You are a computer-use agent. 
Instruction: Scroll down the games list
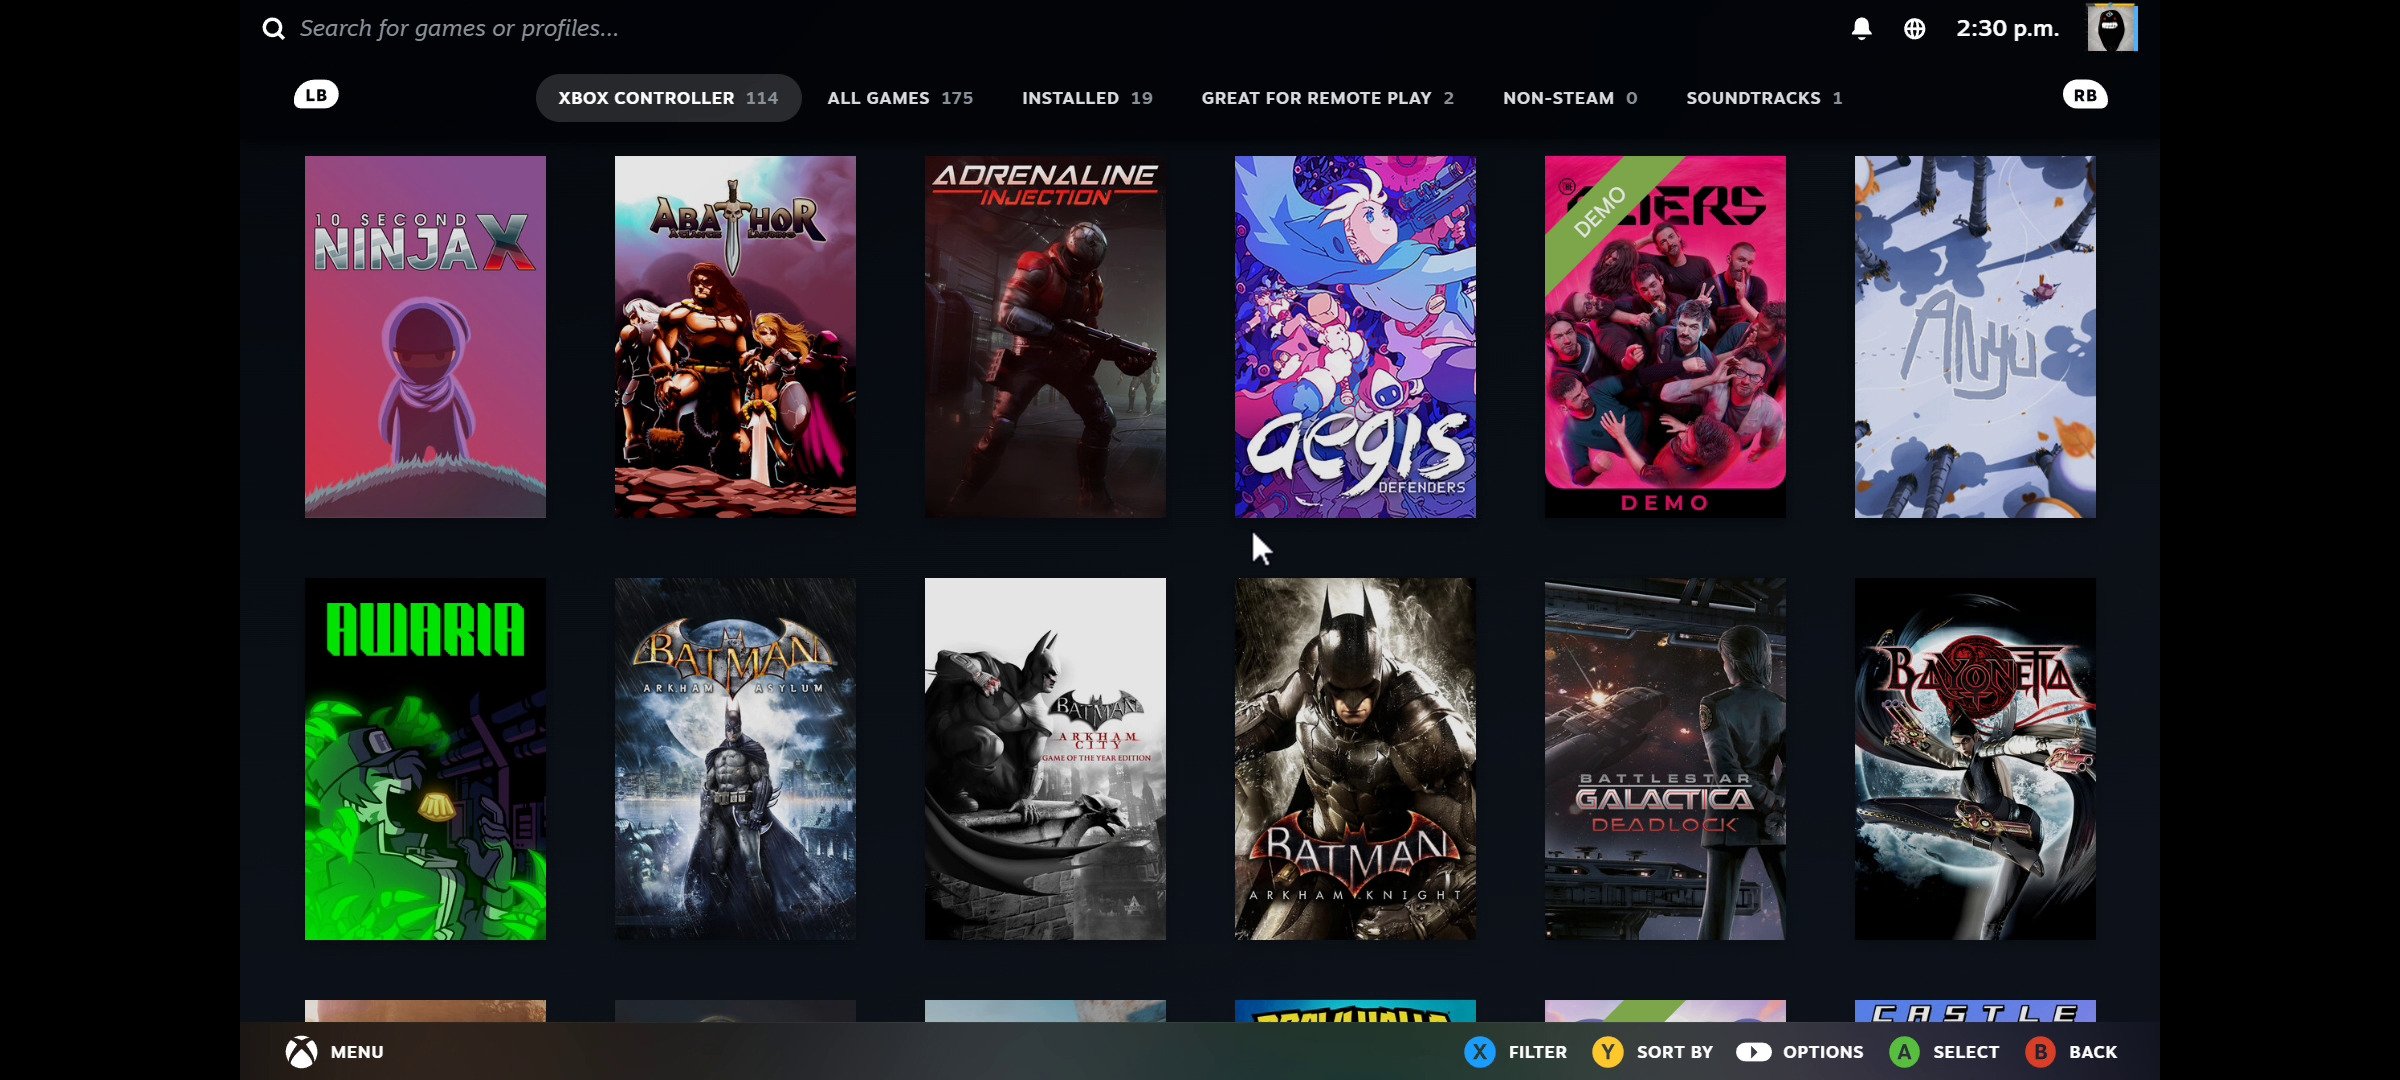(1200, 1010)
